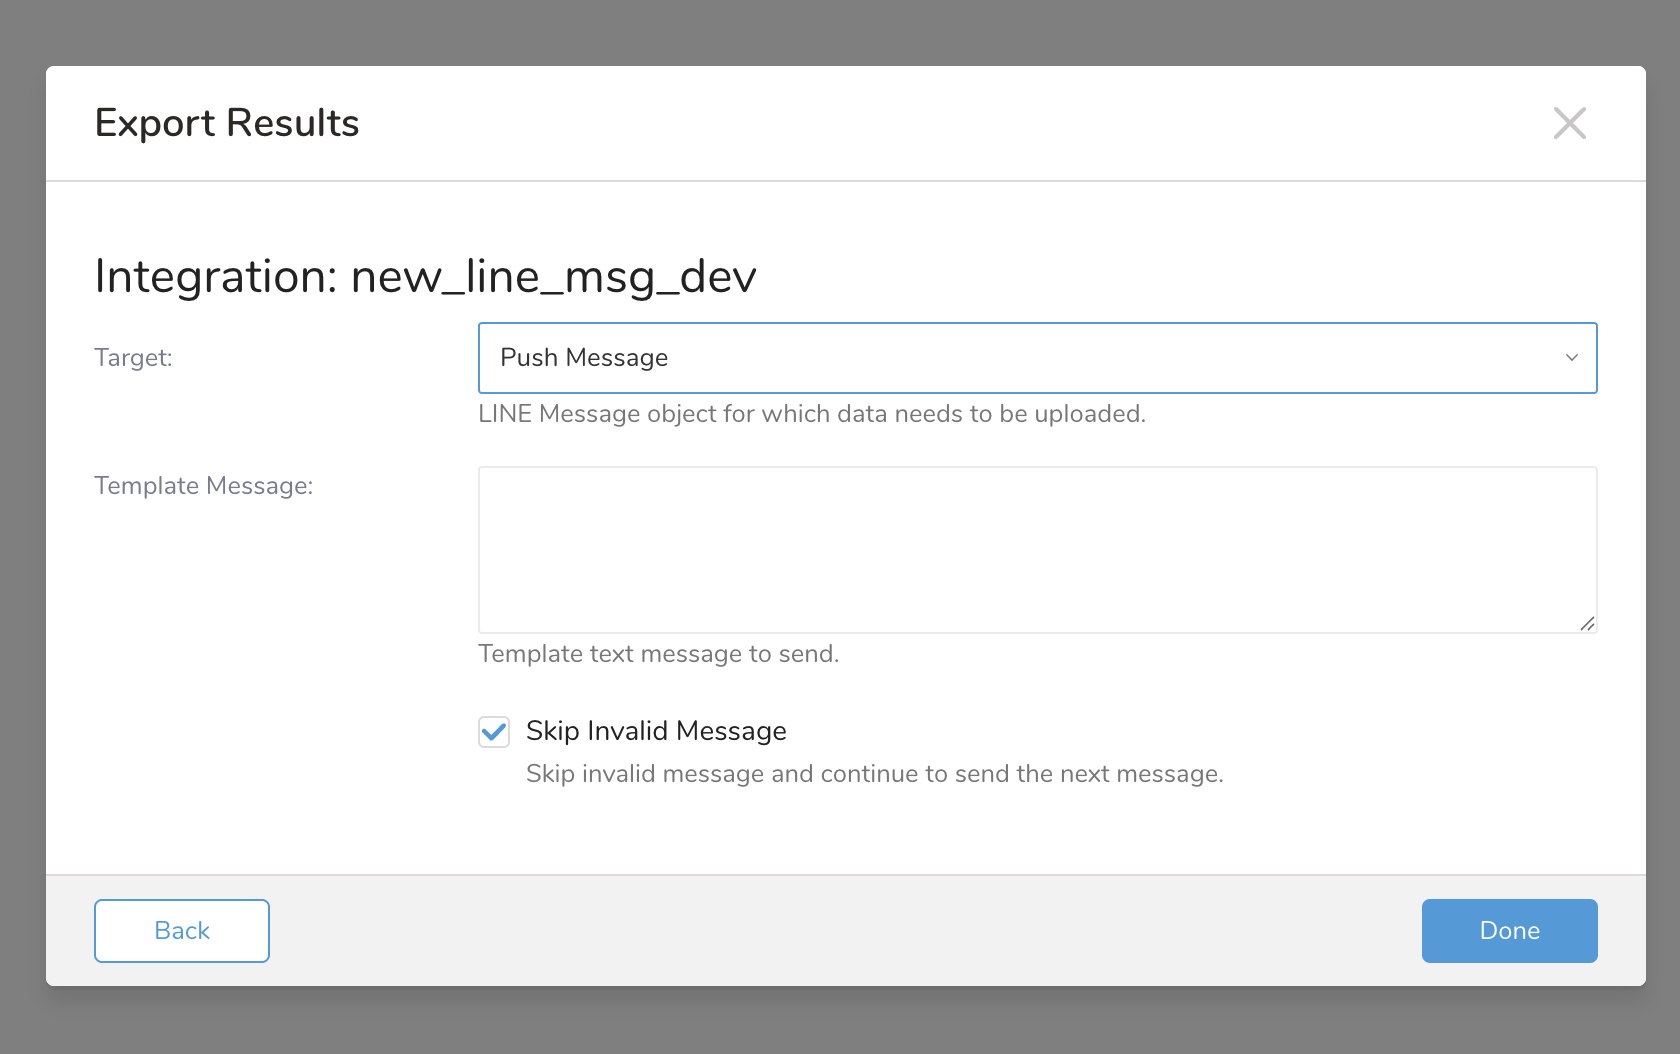Click the Target field label
This screenshot has width=1680, height=1054.
click(133, 358)
